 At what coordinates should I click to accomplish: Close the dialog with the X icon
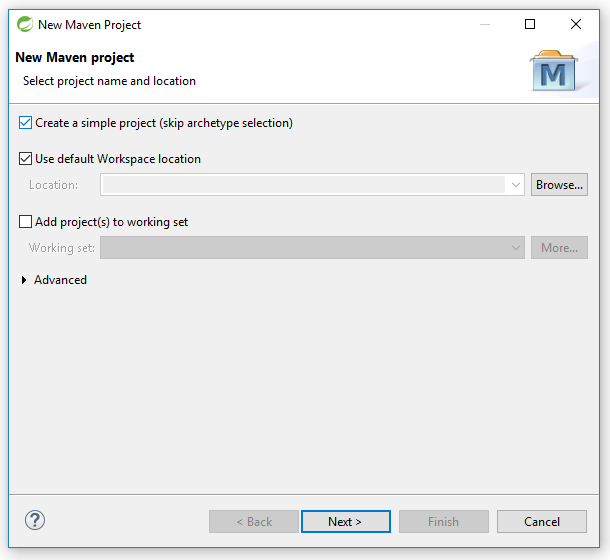point(576,24)
